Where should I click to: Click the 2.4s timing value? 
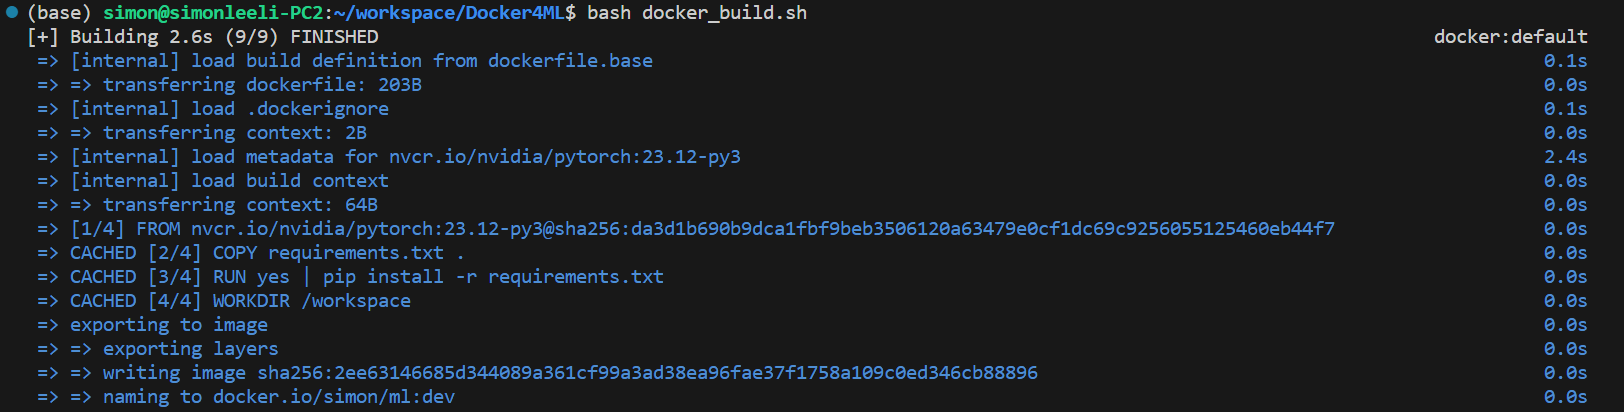(1565, 157)
